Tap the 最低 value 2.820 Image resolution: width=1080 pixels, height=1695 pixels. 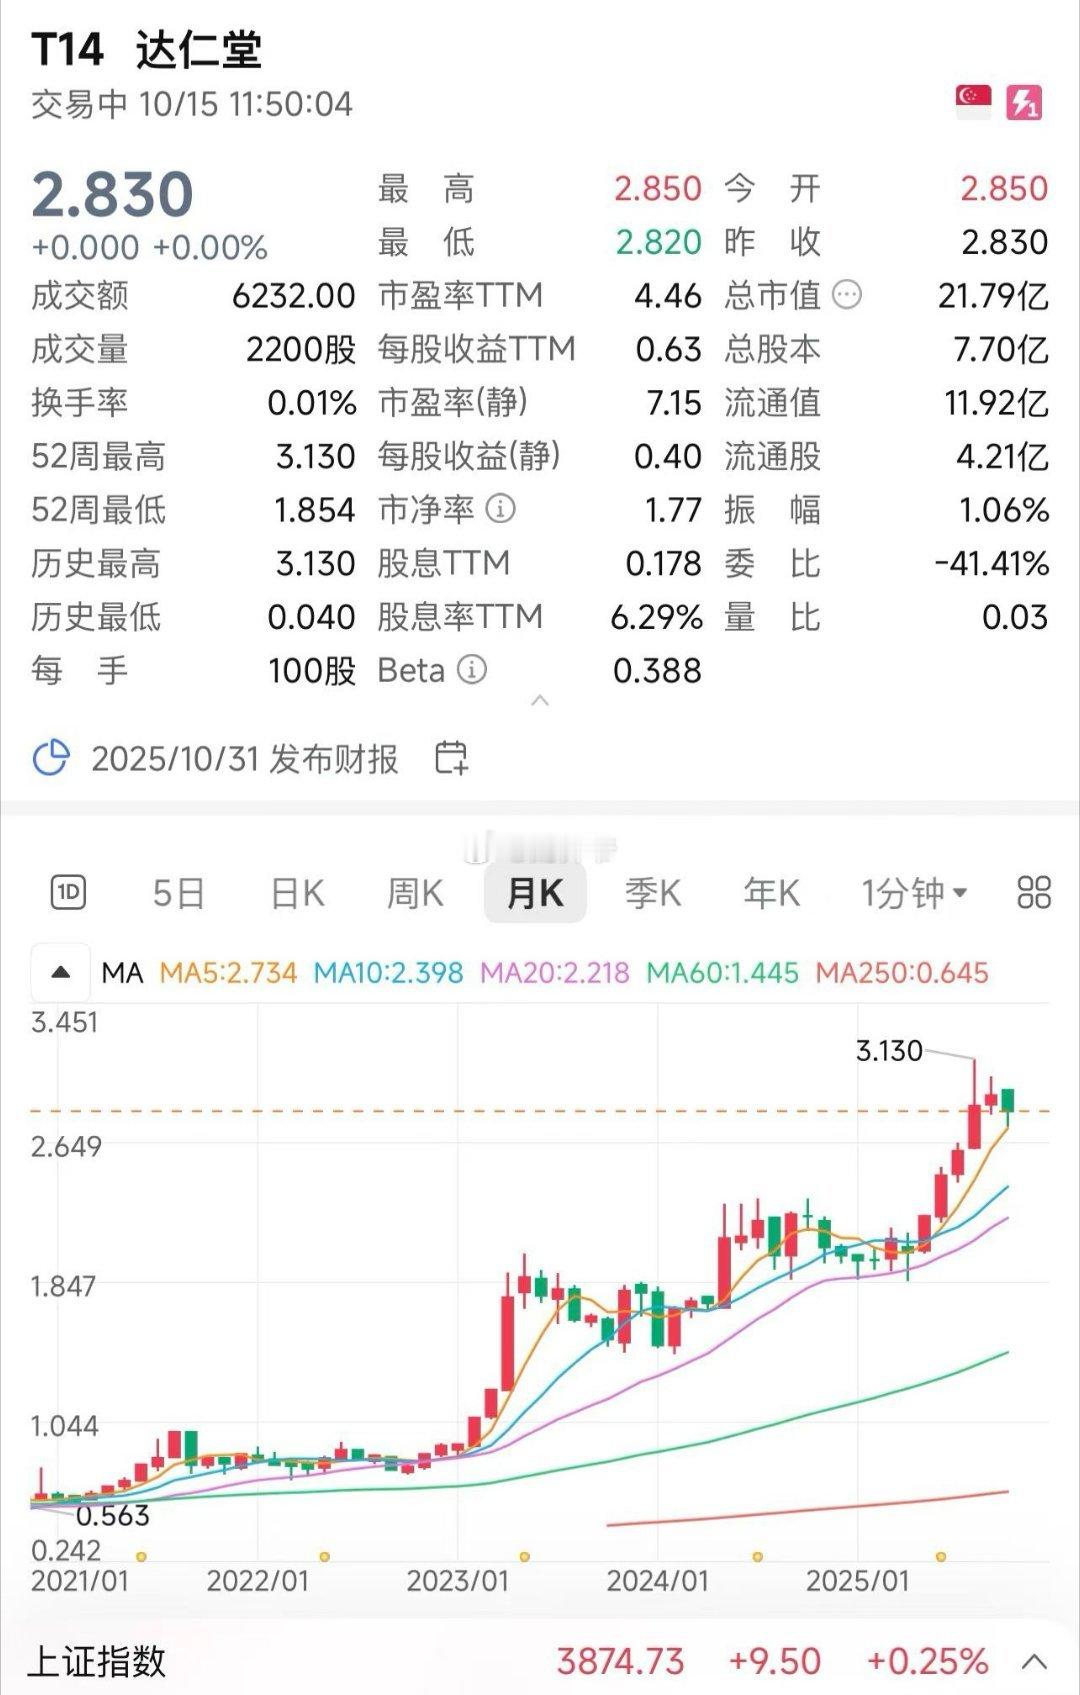[x=658, y=241]
